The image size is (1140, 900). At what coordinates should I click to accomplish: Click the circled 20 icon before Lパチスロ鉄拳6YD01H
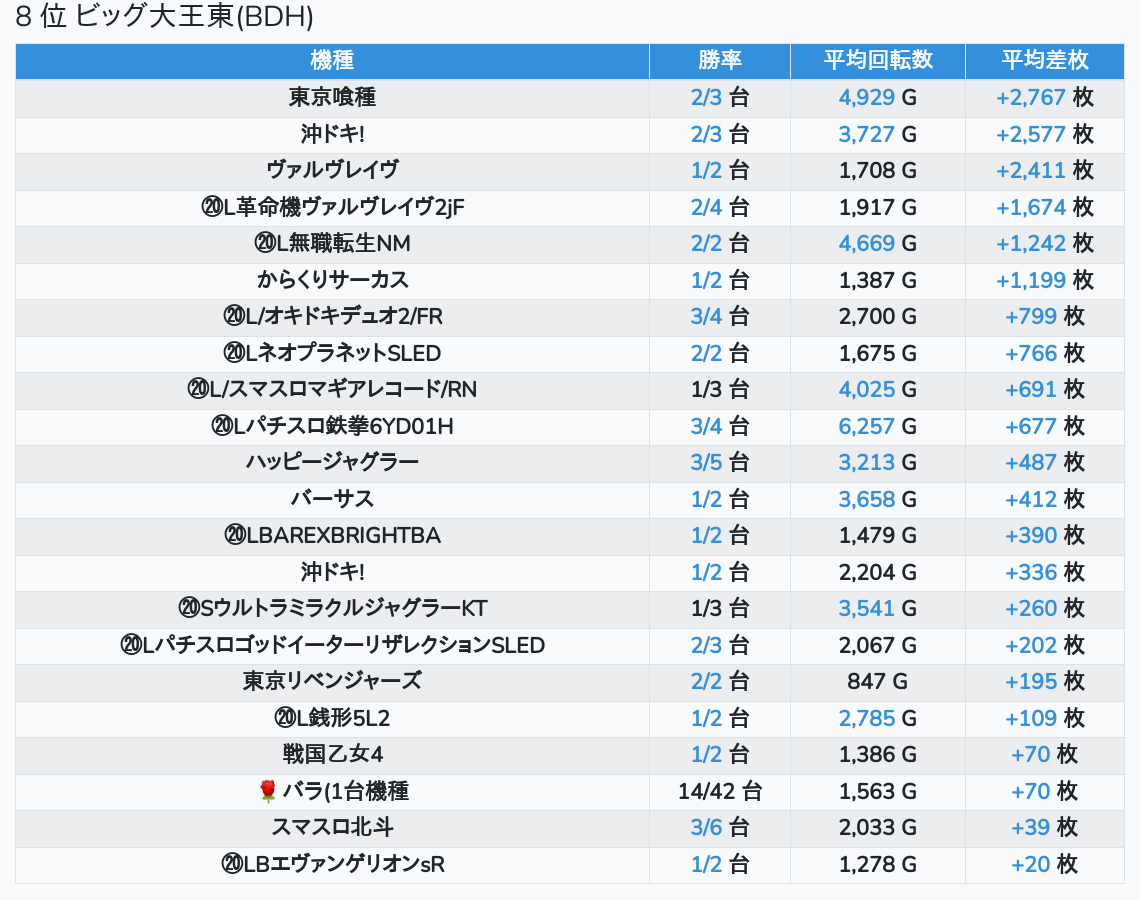tap(222, 427)
